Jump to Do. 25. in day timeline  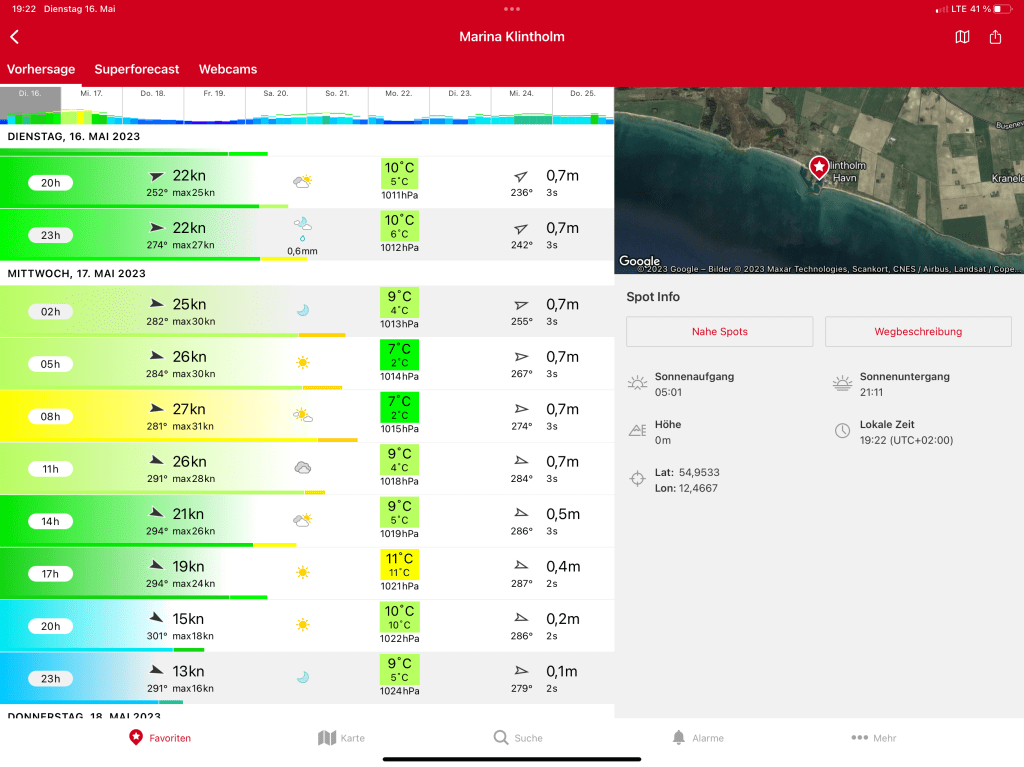tap(582, 105)
